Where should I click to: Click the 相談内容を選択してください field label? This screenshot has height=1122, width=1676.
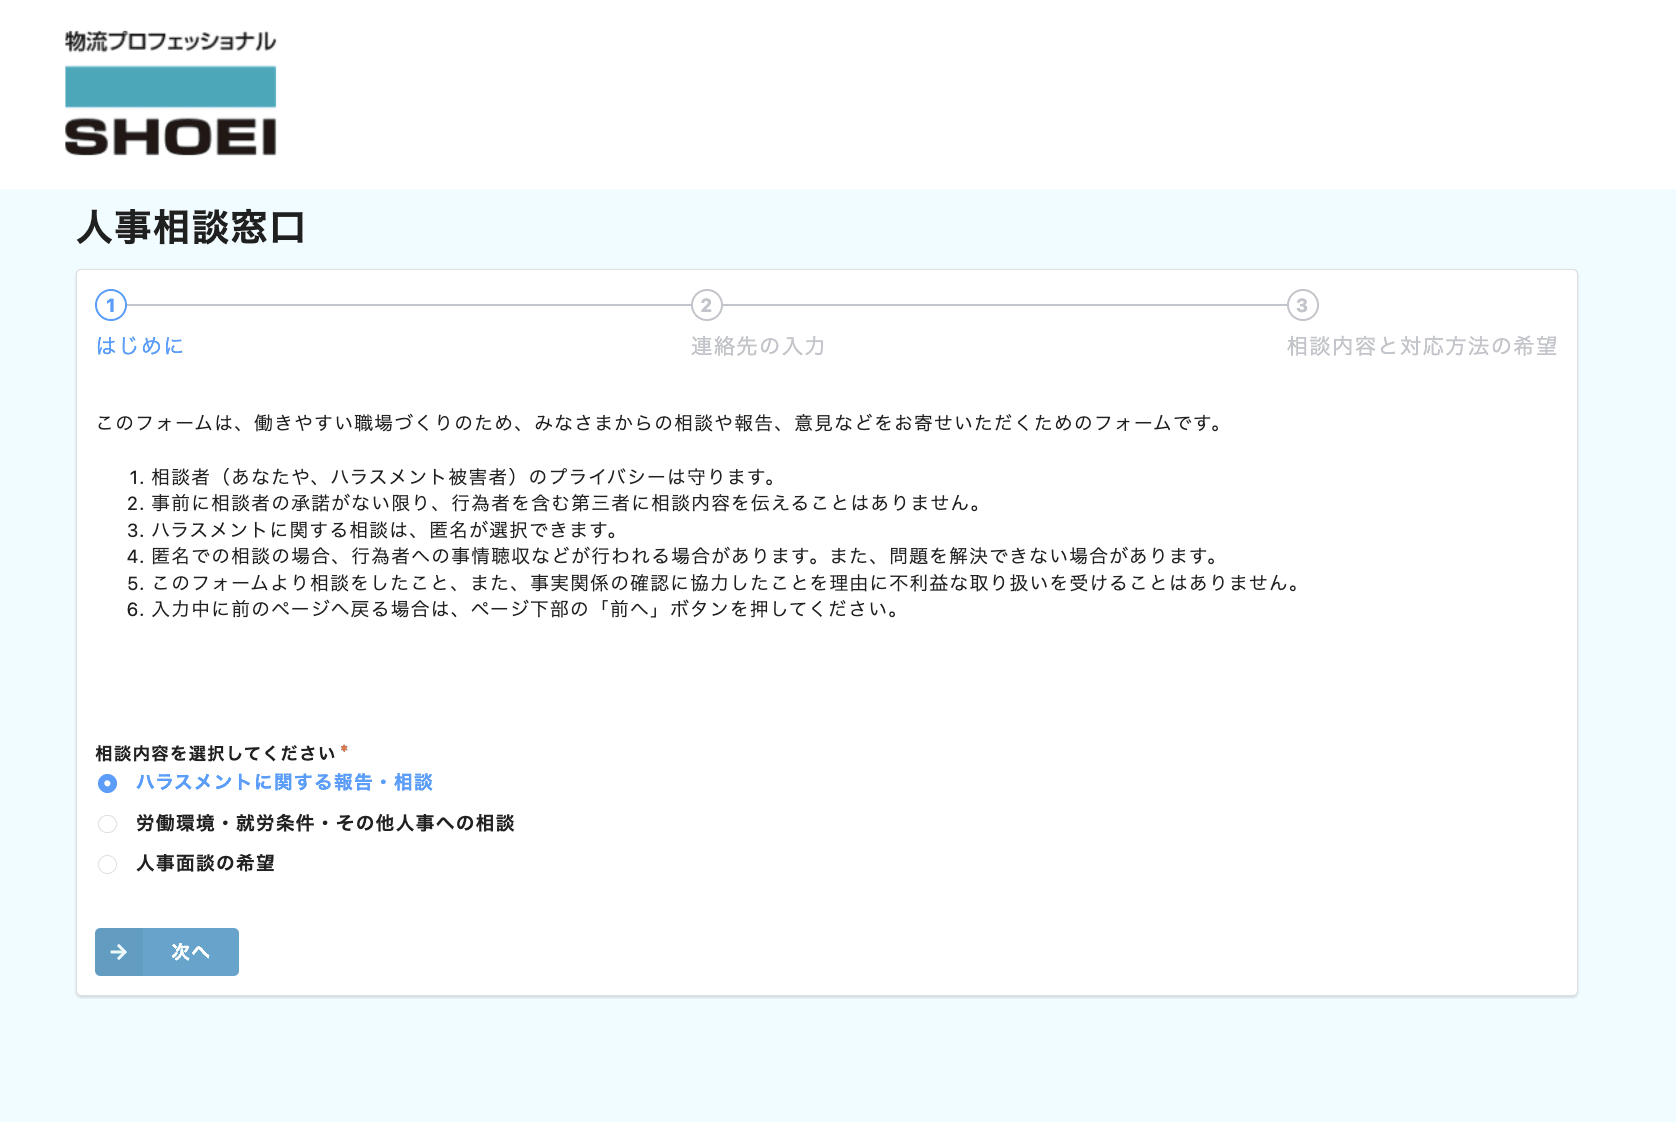click(x=215, y=753)
